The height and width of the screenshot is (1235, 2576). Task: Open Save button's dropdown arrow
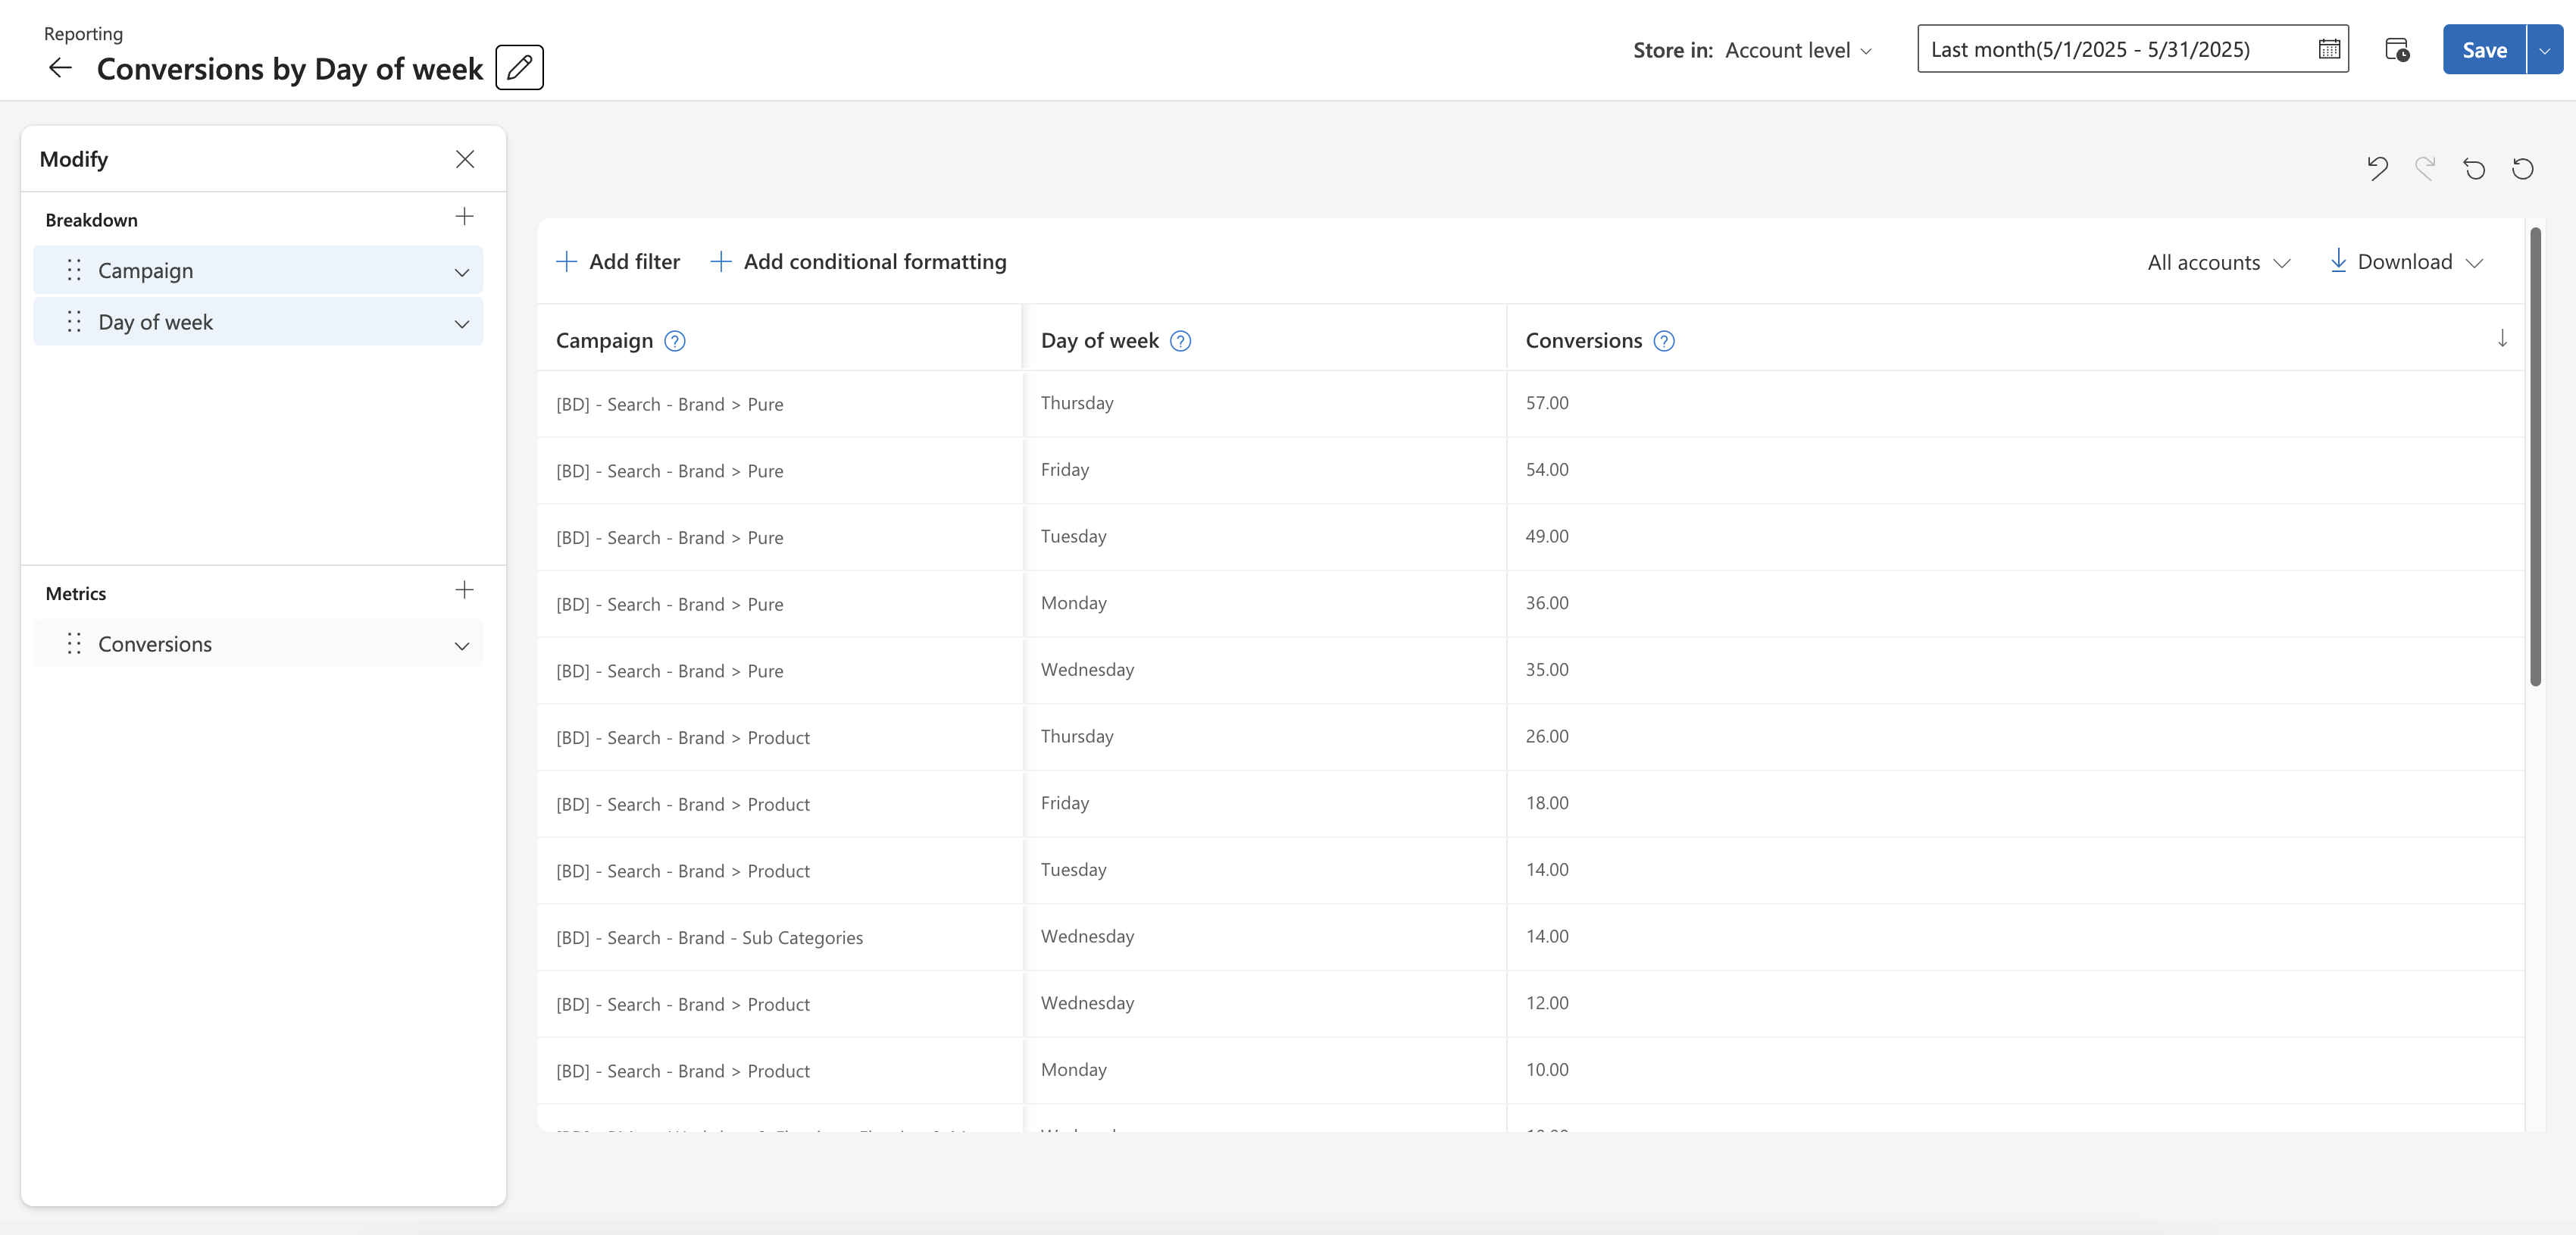coord(2544,50)
